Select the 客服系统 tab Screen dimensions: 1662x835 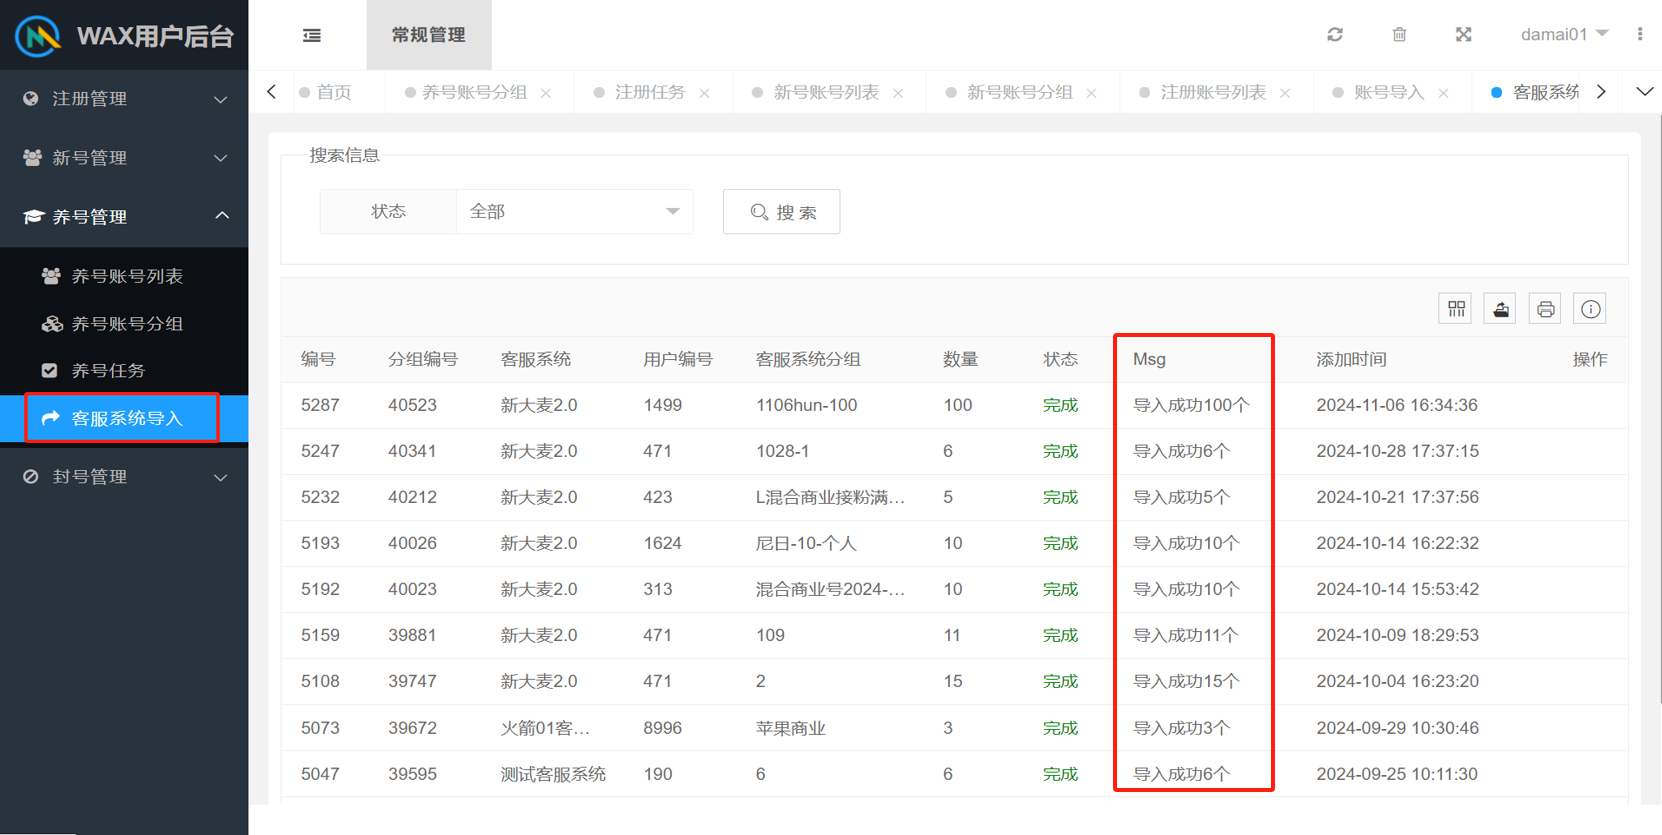click(1535, 92)
